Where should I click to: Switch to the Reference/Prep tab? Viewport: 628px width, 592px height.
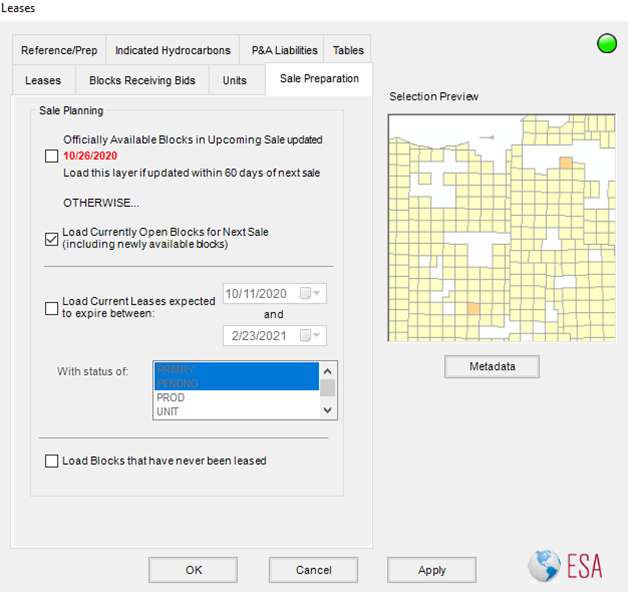point(60,50)
